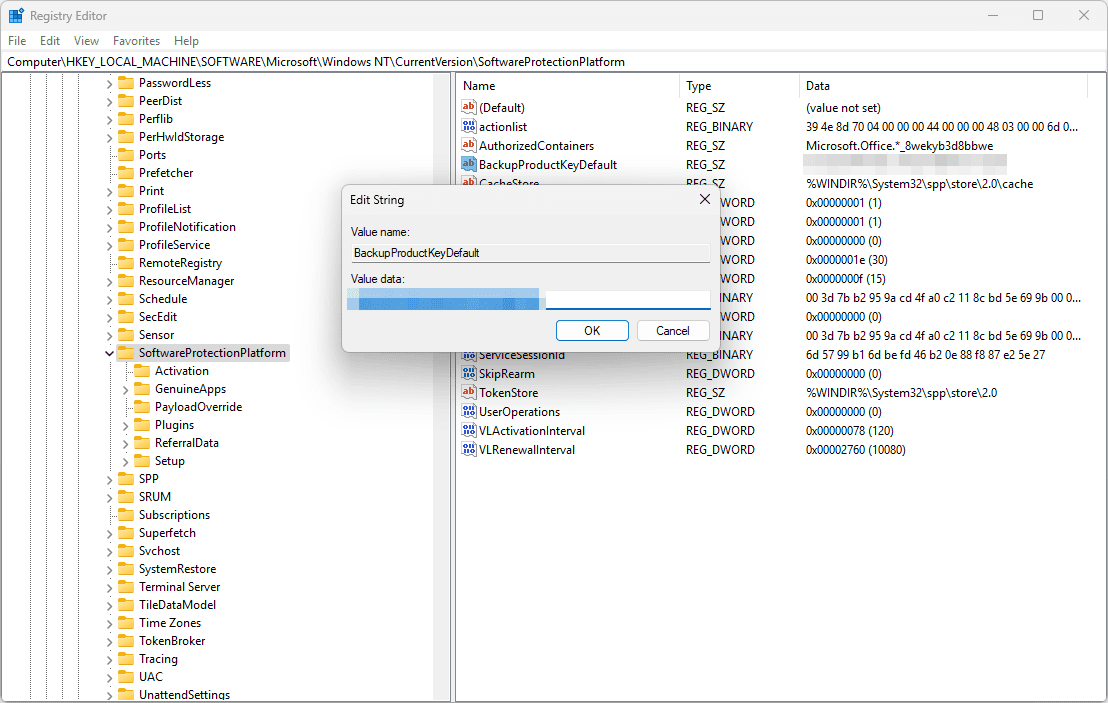This screenshot has width=1108, height=703.
Task: Collapse the SoftwareProtectionPlatform tree node
Action: (x=109, y=353)
